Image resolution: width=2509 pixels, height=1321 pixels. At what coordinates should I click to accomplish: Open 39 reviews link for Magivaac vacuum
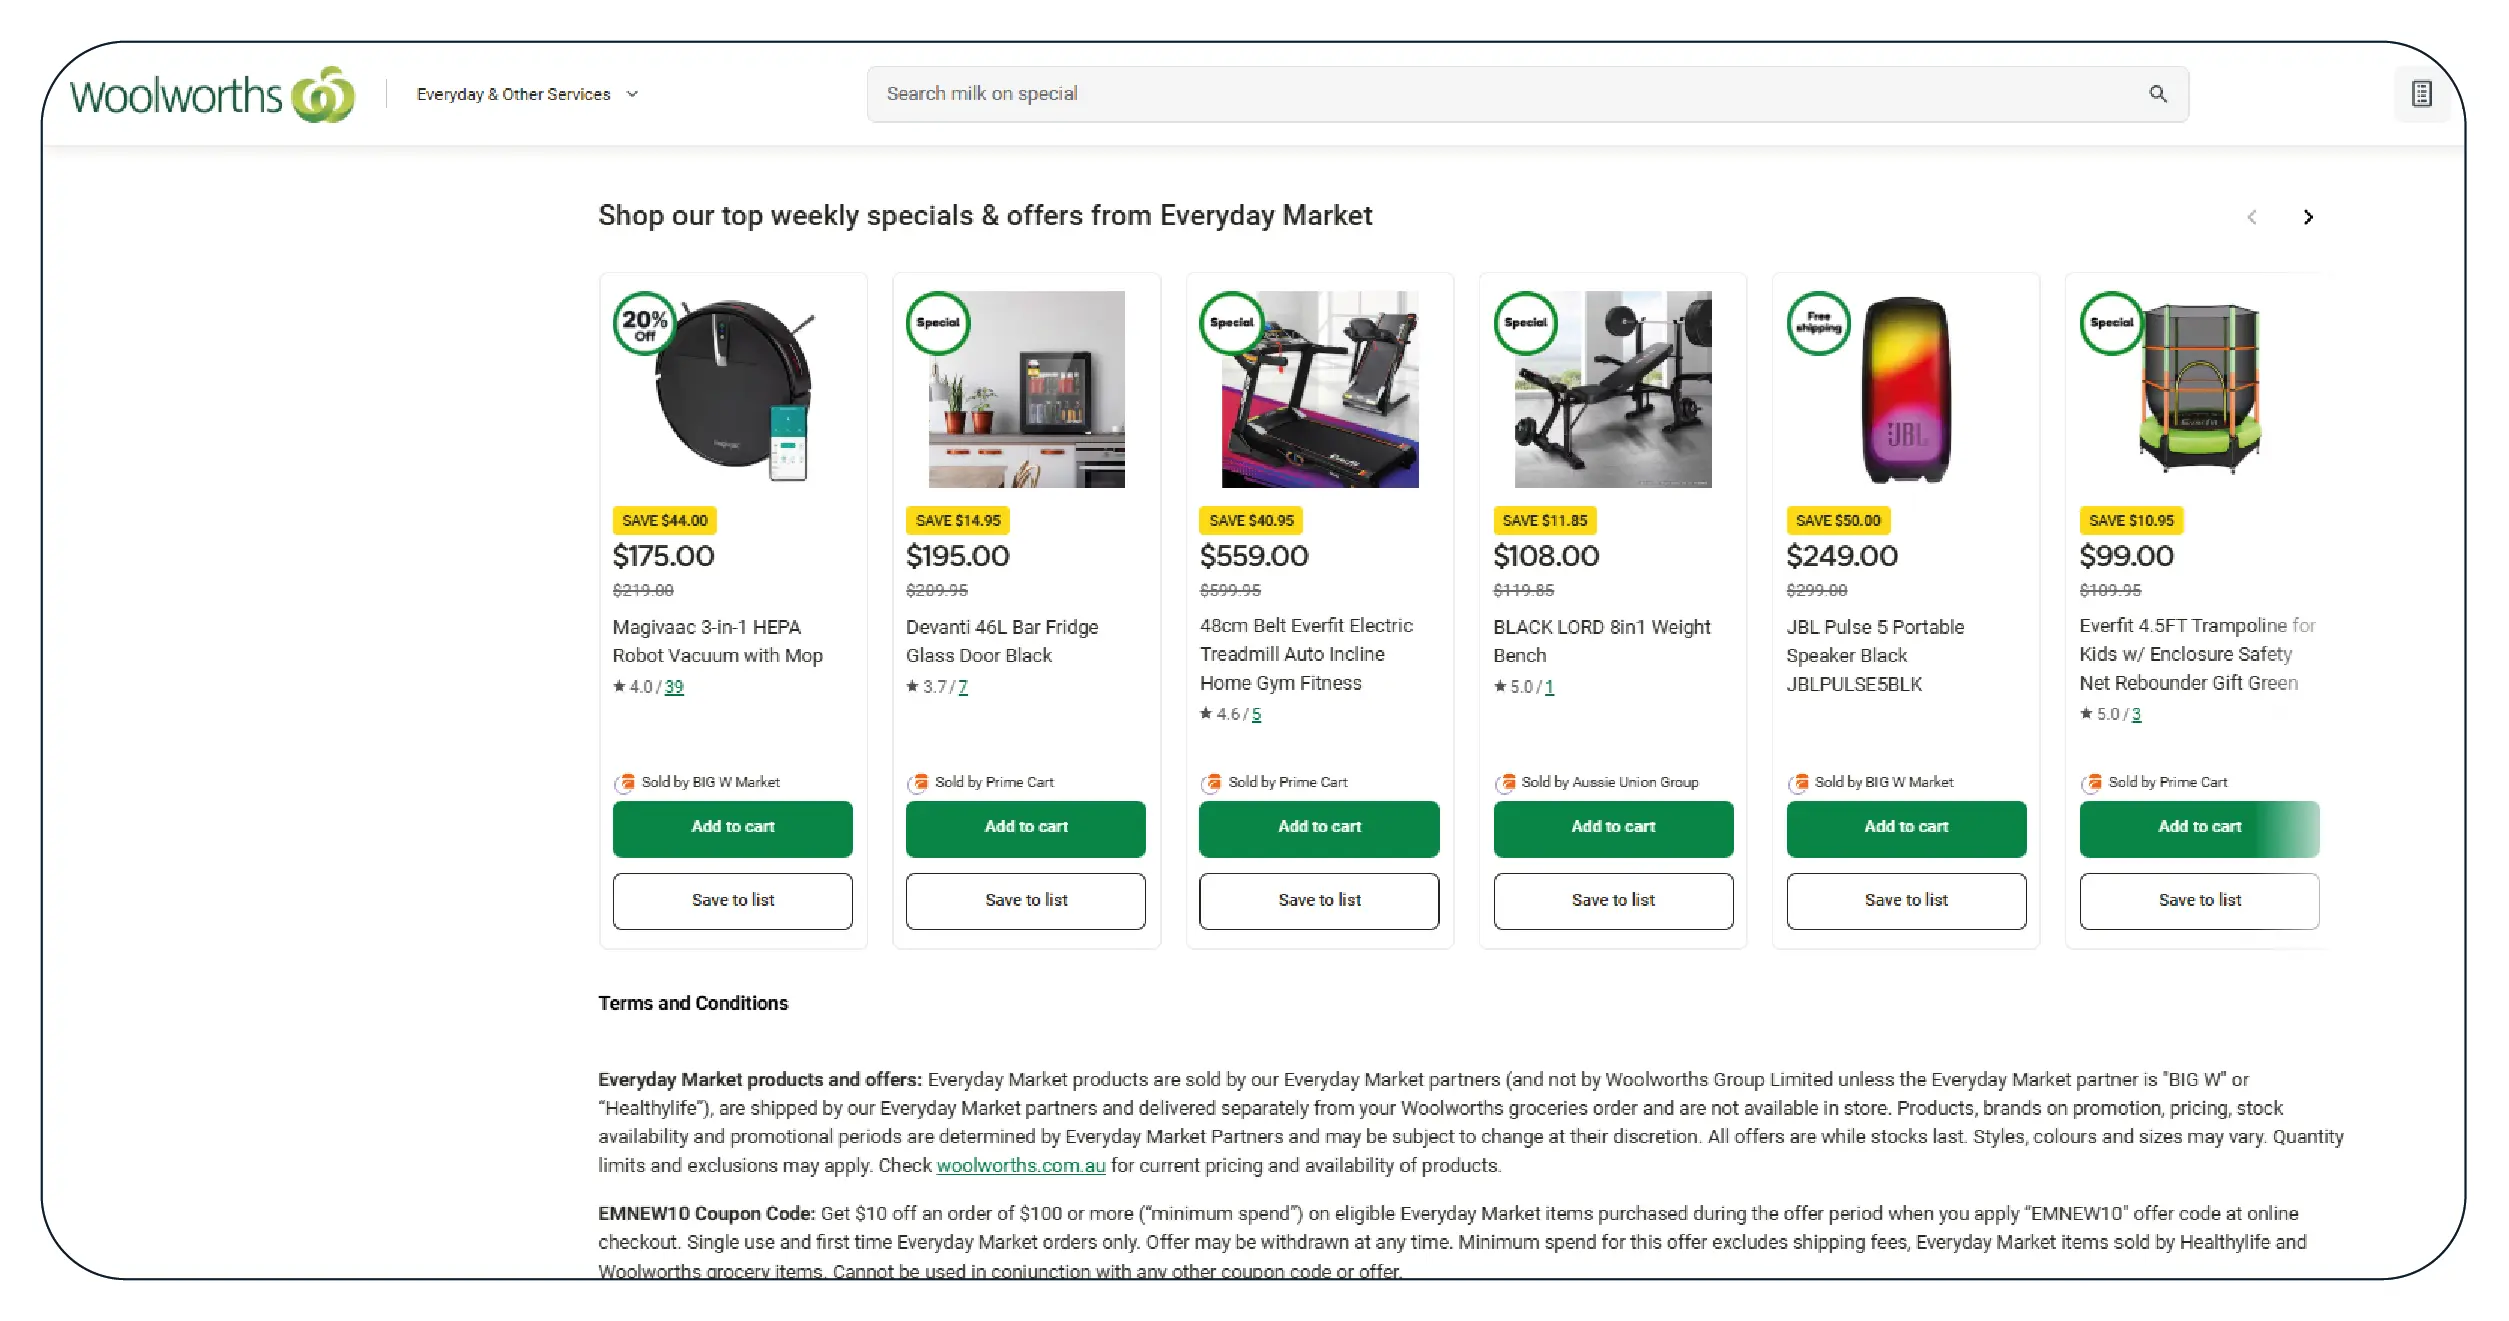[x=674, y=687]
